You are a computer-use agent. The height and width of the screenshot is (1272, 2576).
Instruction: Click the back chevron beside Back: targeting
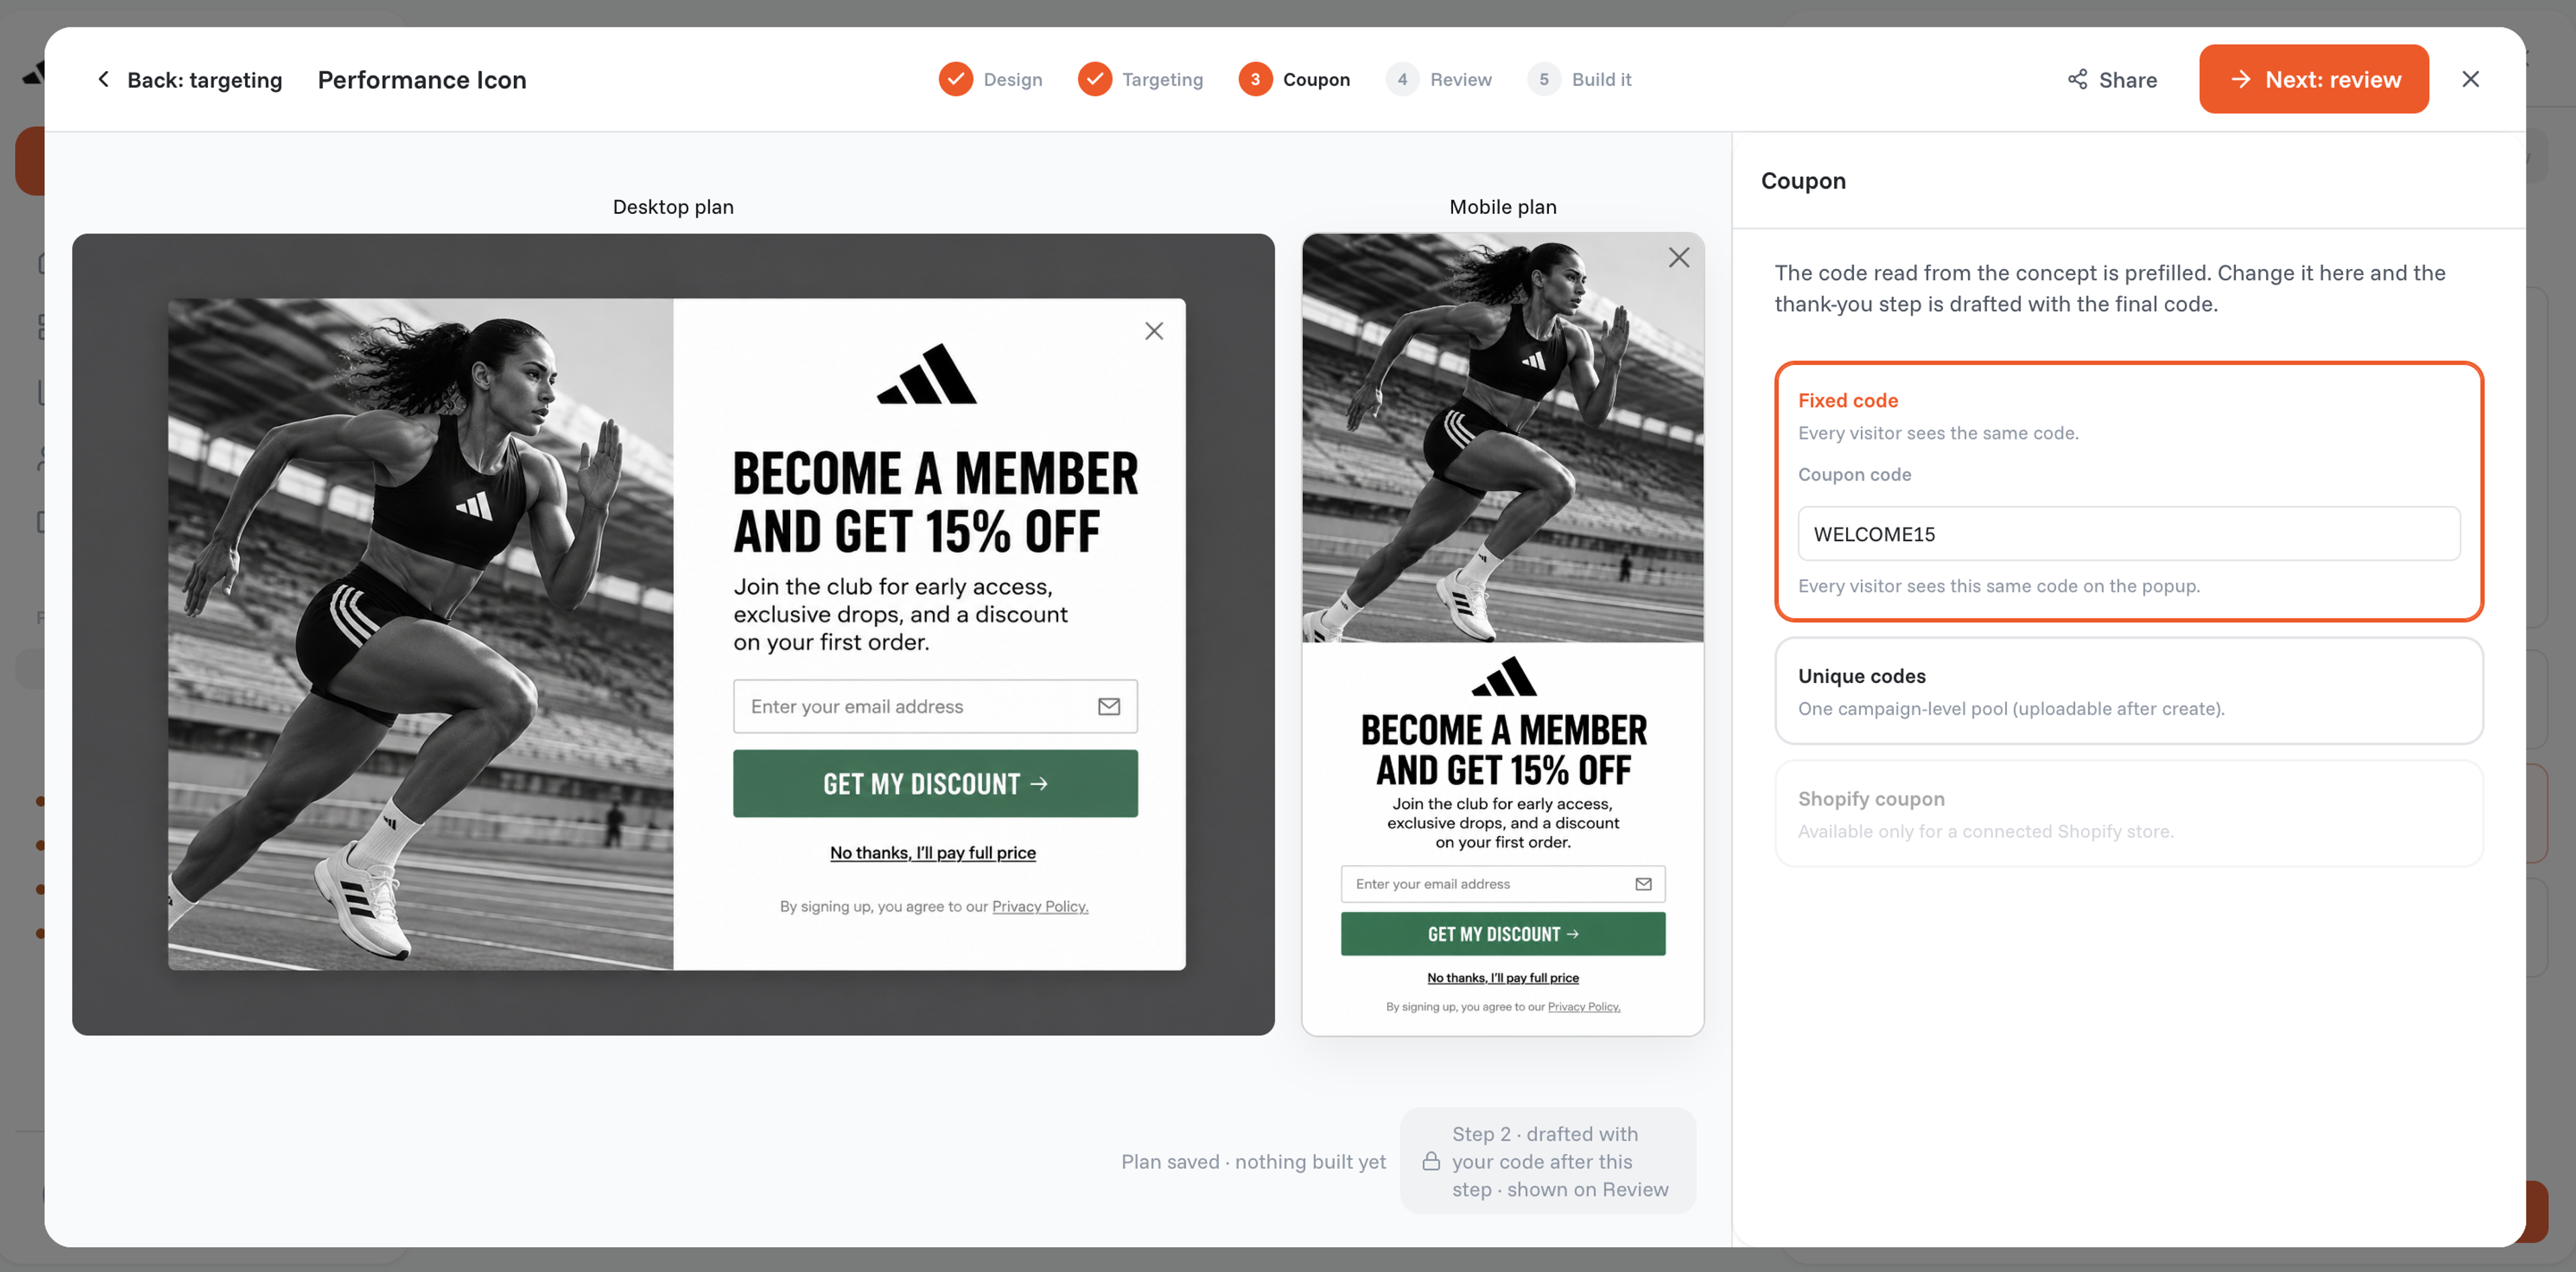(103, 79)
